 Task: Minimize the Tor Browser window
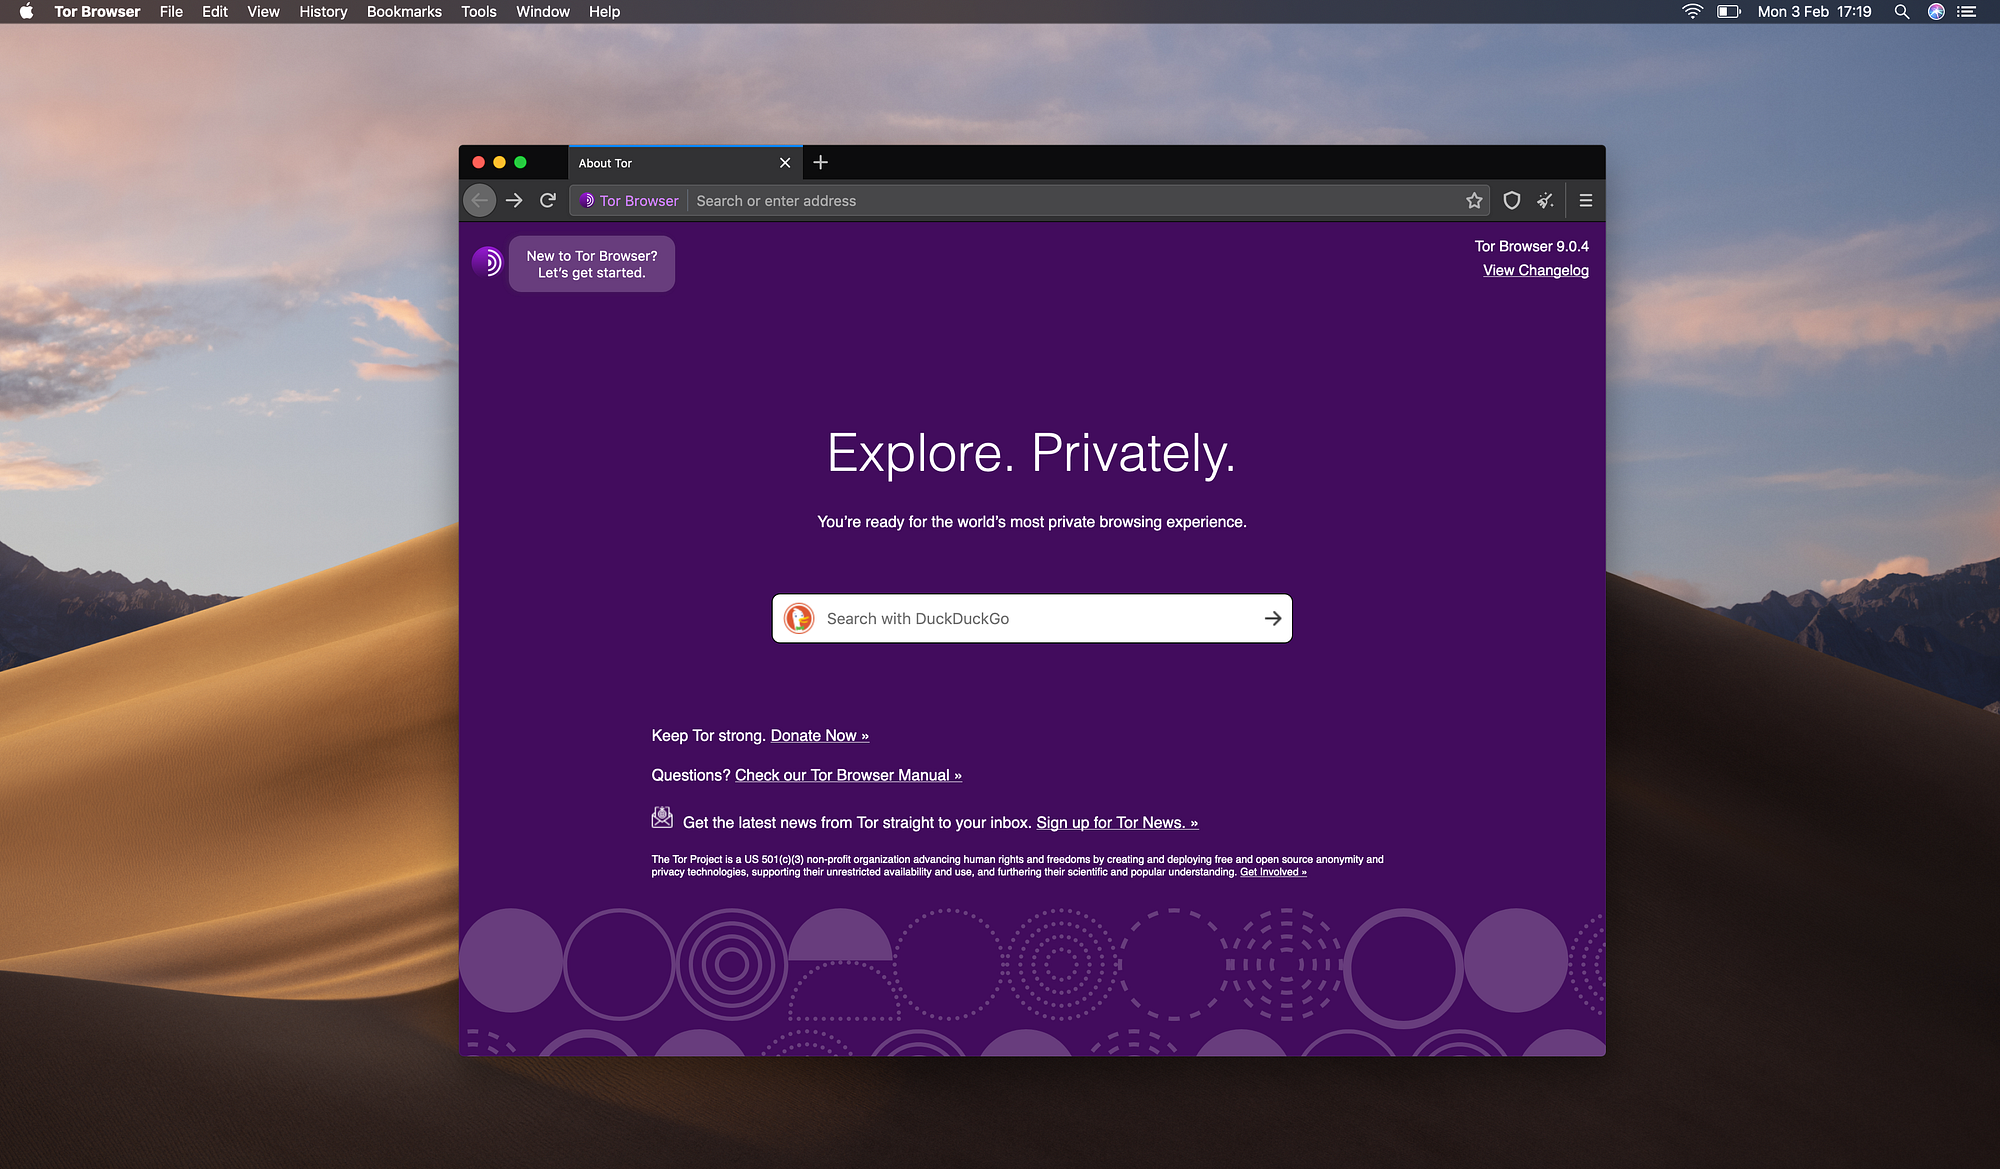pyautogui.click(x=499, y=162)
